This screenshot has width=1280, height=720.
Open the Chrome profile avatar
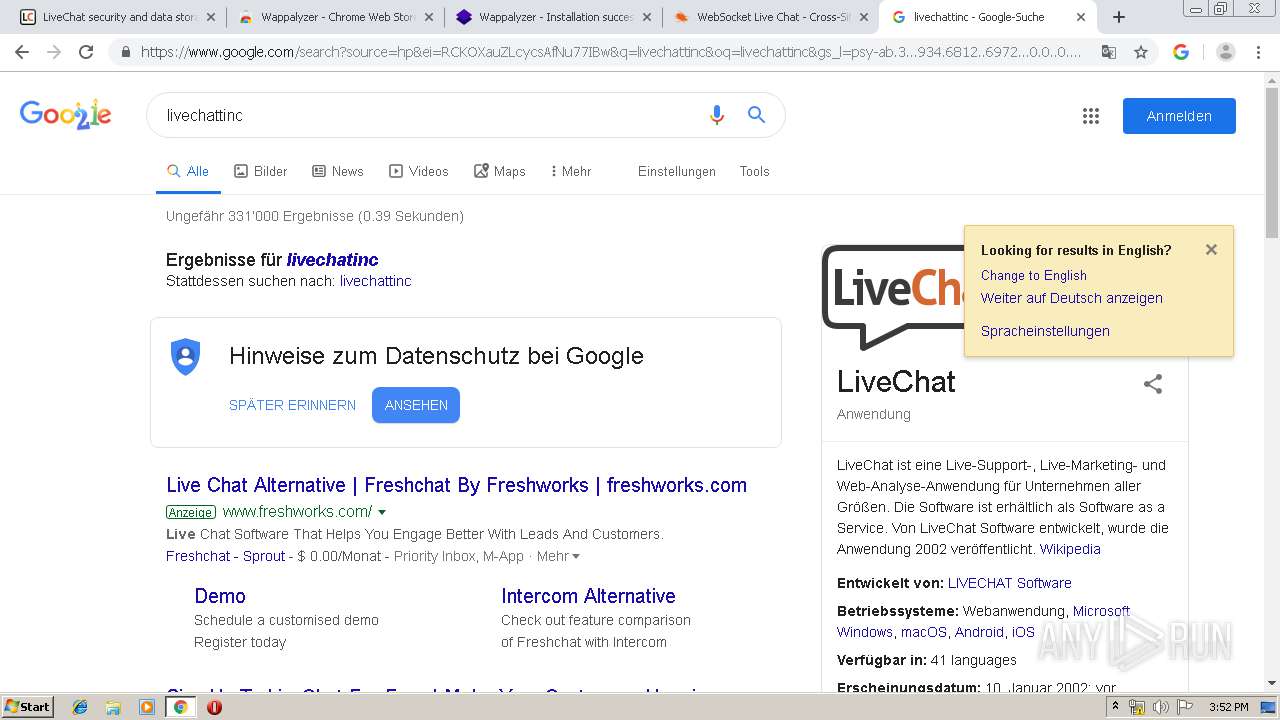click(1225, 52)
